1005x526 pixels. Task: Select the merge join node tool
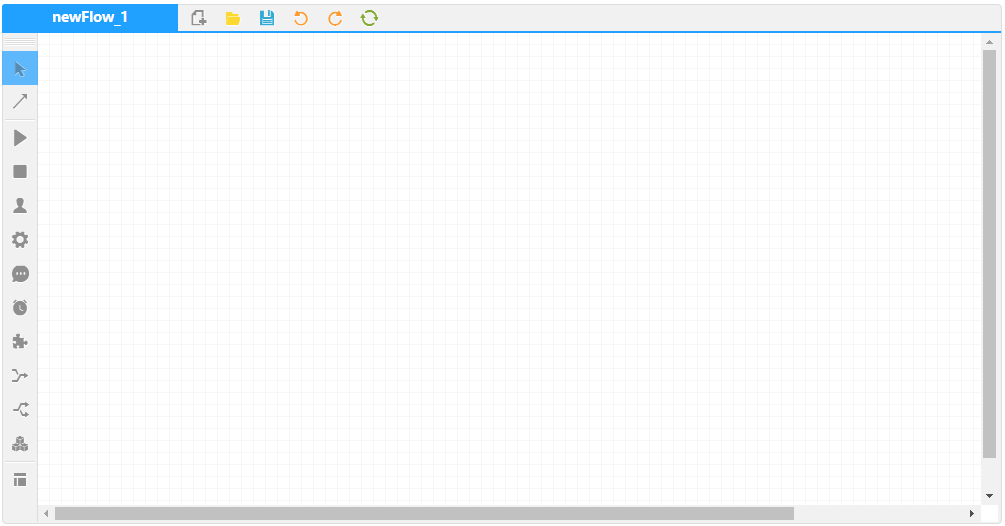[20, 376]
